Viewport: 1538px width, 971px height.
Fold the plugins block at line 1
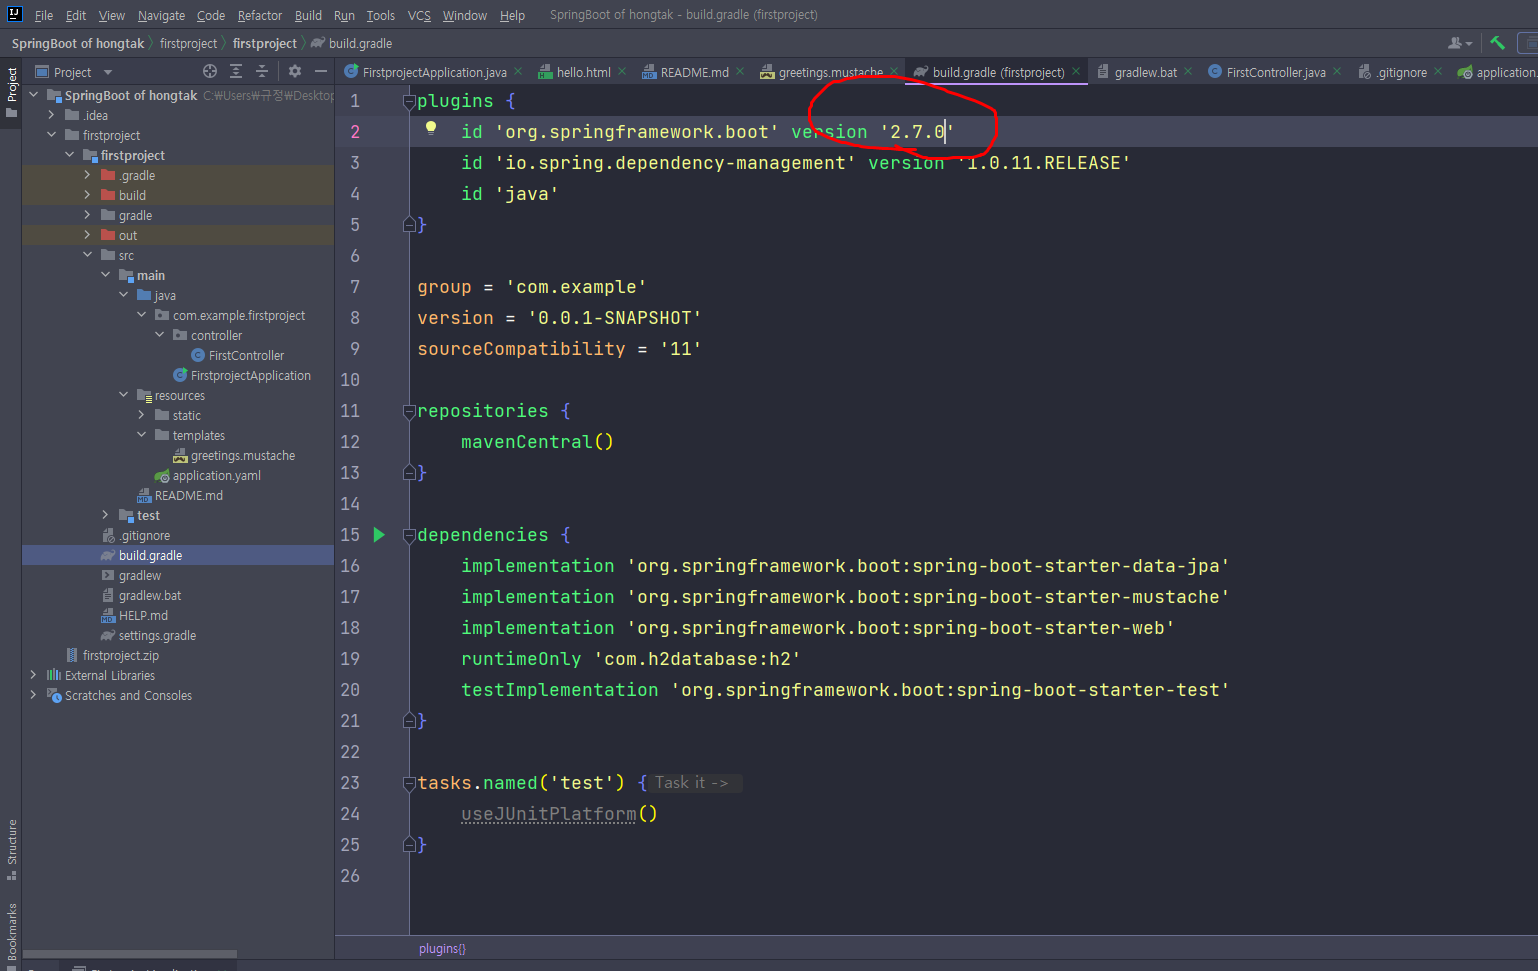(x=409, y=101)
